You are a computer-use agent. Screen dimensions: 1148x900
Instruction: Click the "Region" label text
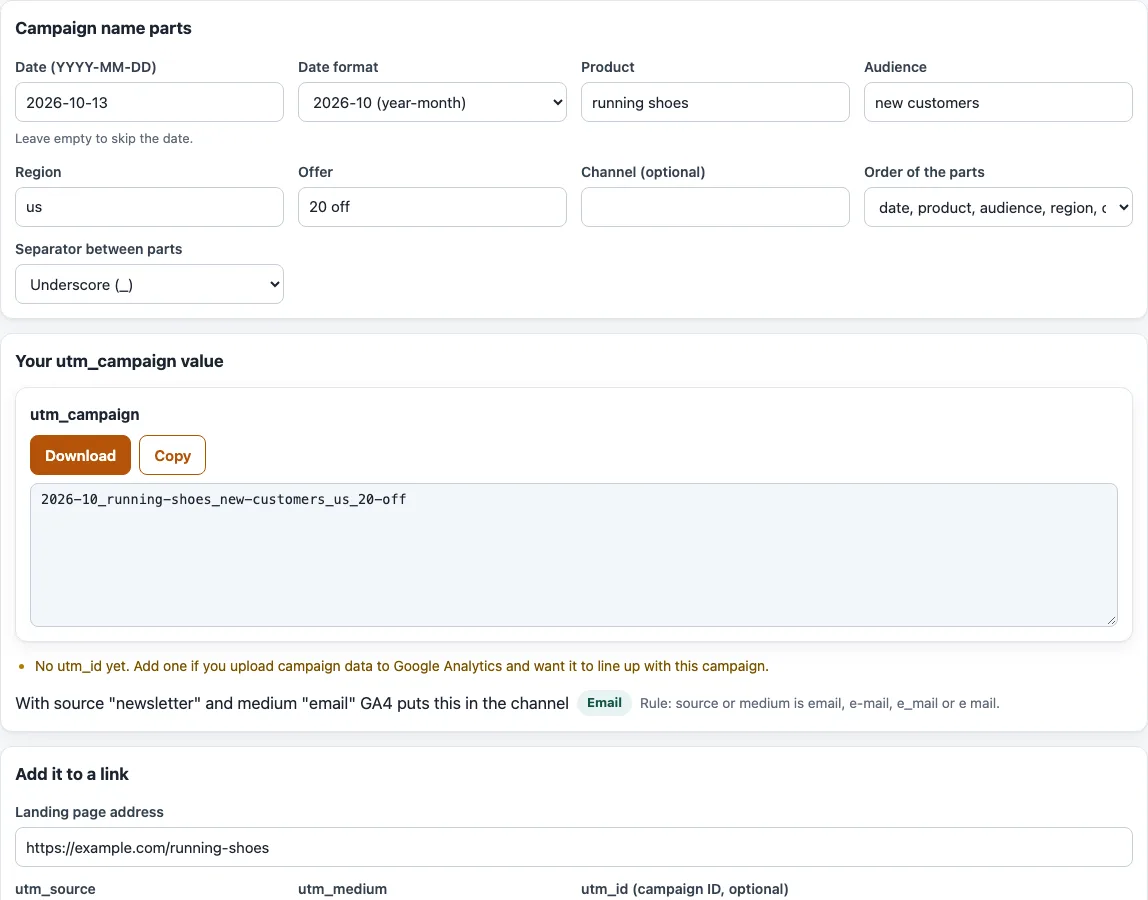tap(38, 172)
